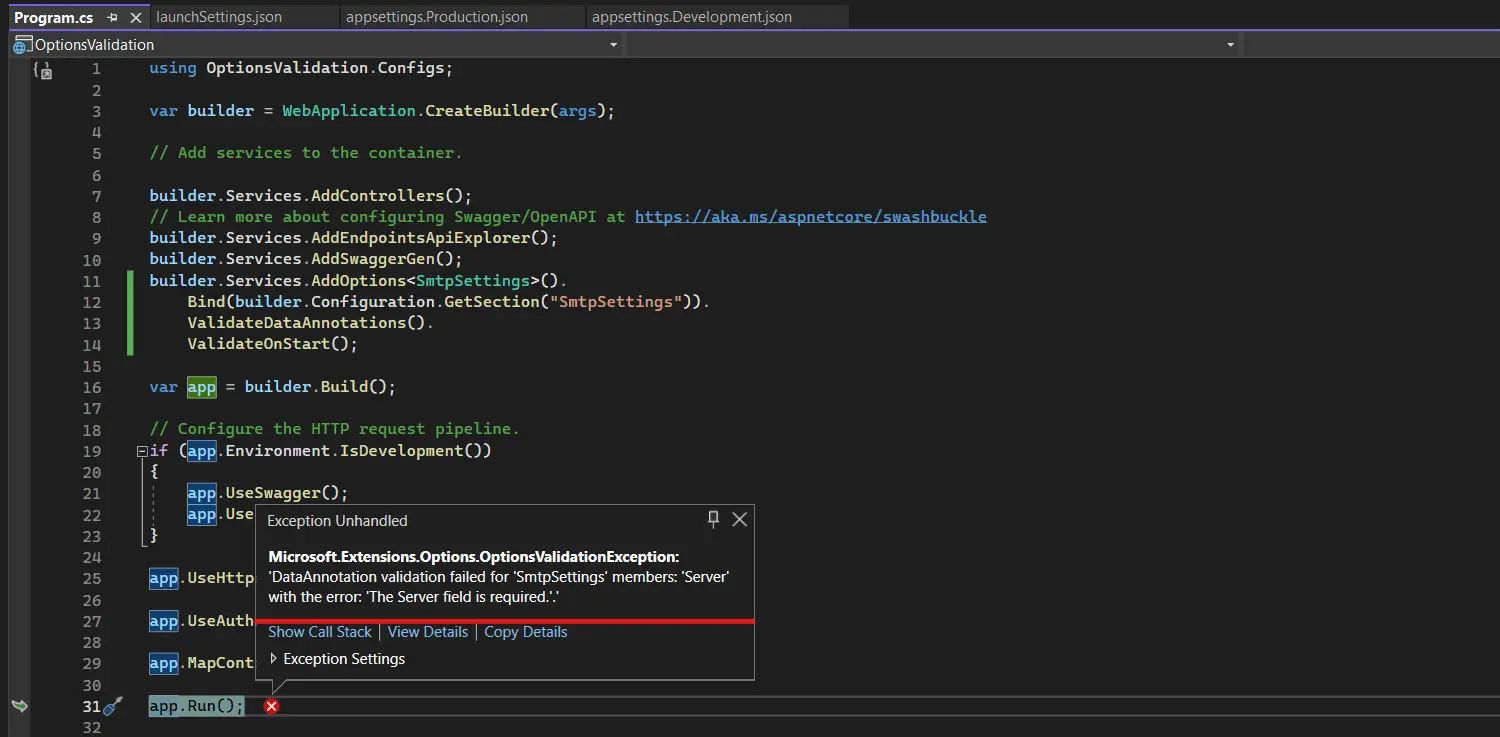
Task: Open the OptionsValidation project dropdown
Action: [613, 45]
